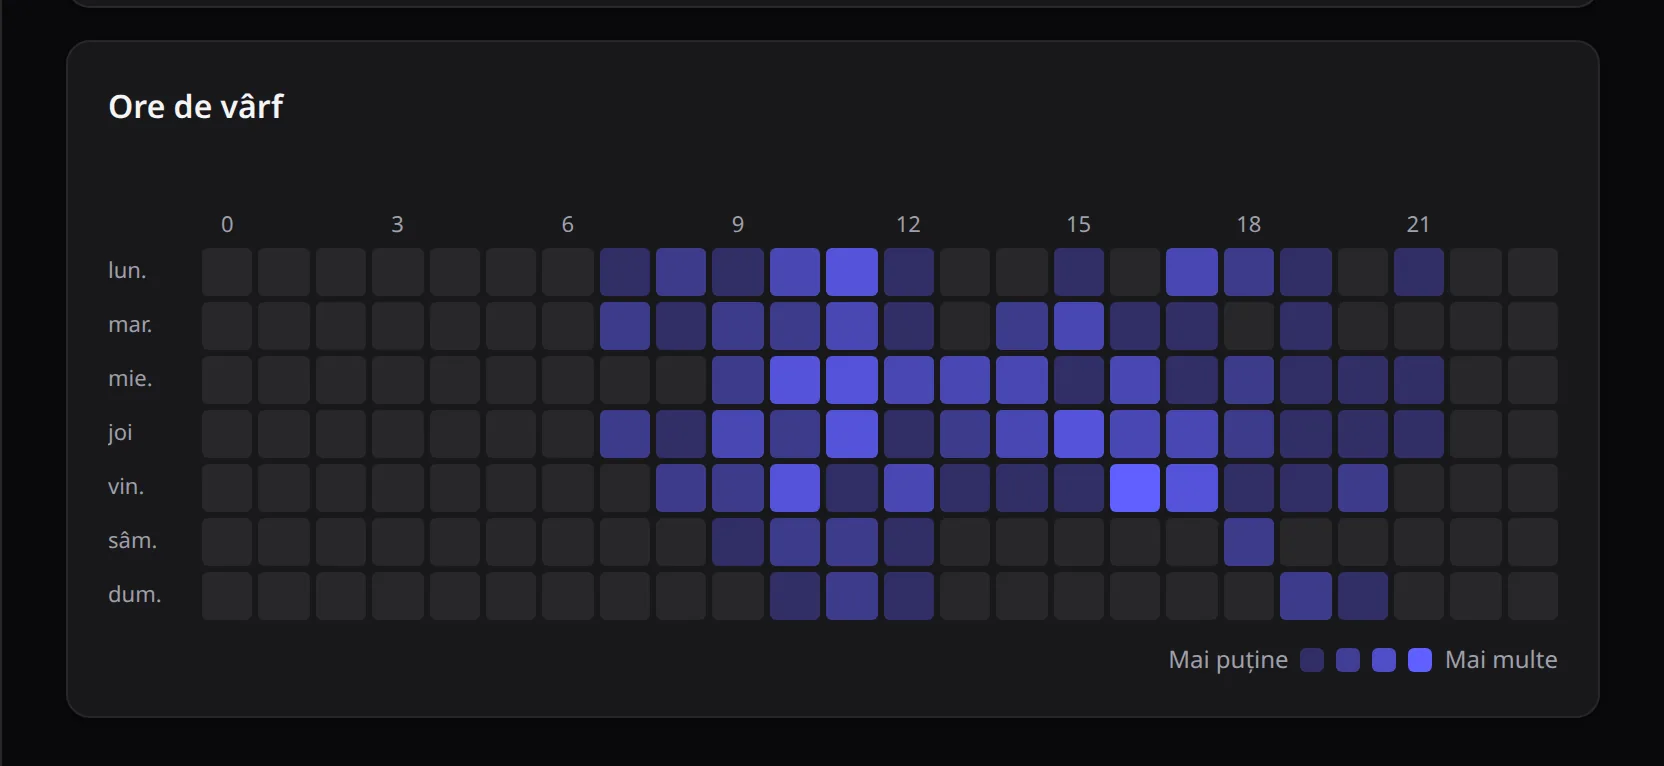The image size is (1664, 766).
Task: Select the mar. cell under hour 15
Action: pyautogui.click(x=1079, y=326)
